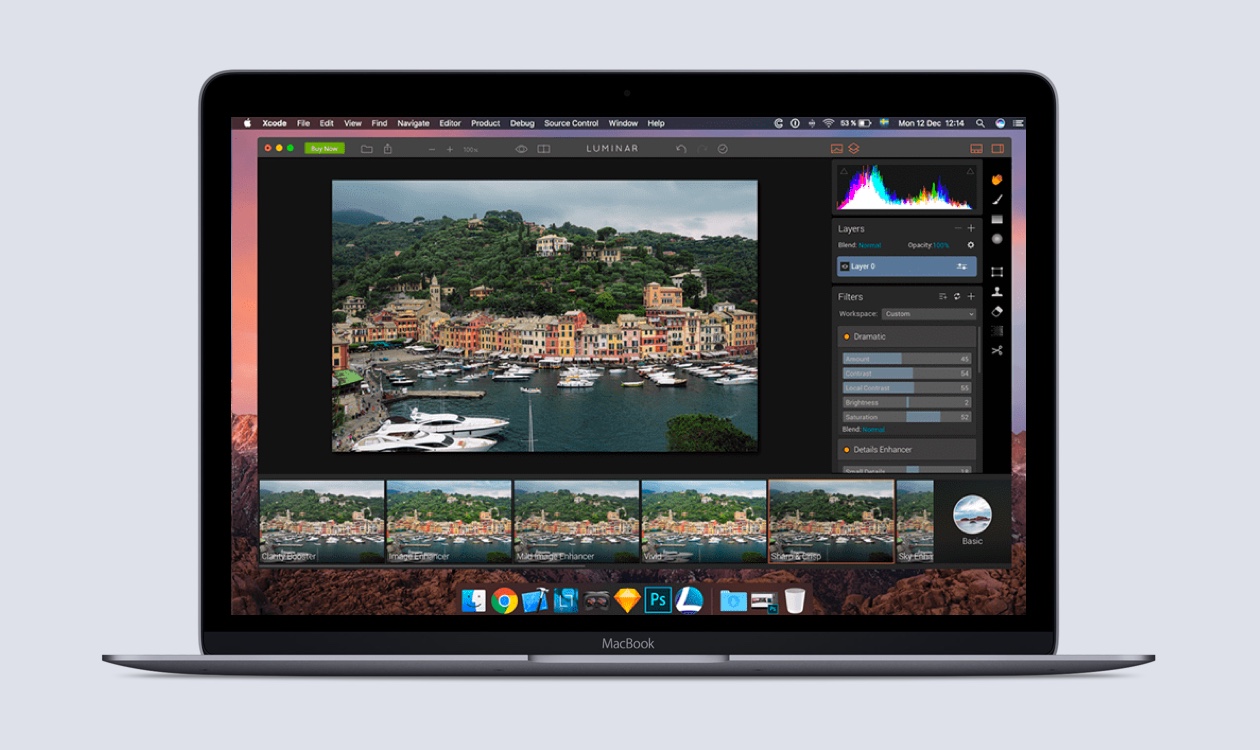Viewport: 1260px width, 750px height.
Task: Open the history checkmark-circle icon
Action: (723, 149)
